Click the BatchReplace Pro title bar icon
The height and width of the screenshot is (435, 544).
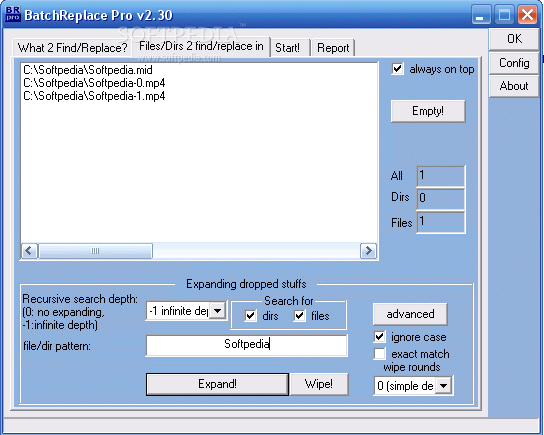click(13, 14)
